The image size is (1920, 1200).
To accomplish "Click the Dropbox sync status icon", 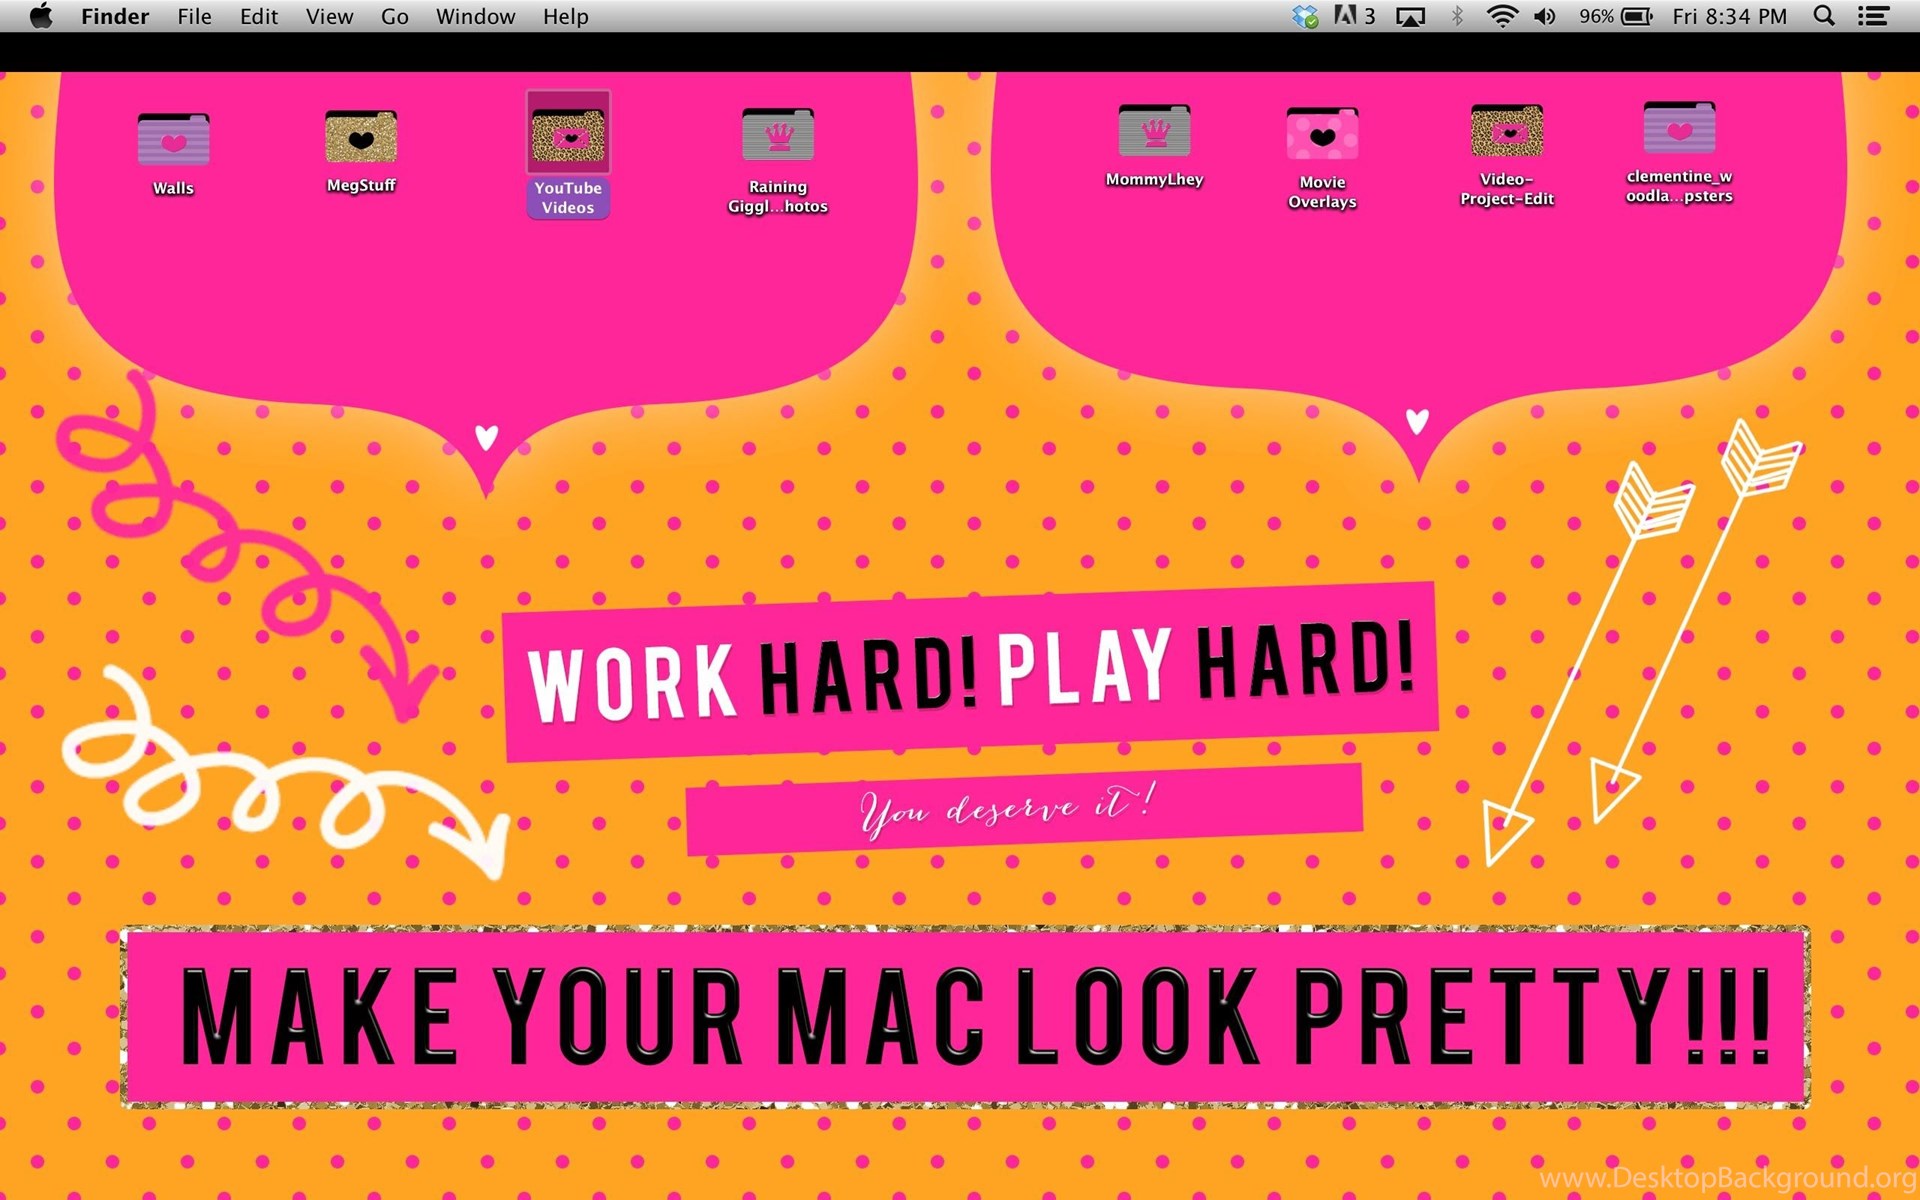I will pos(1304,16).
